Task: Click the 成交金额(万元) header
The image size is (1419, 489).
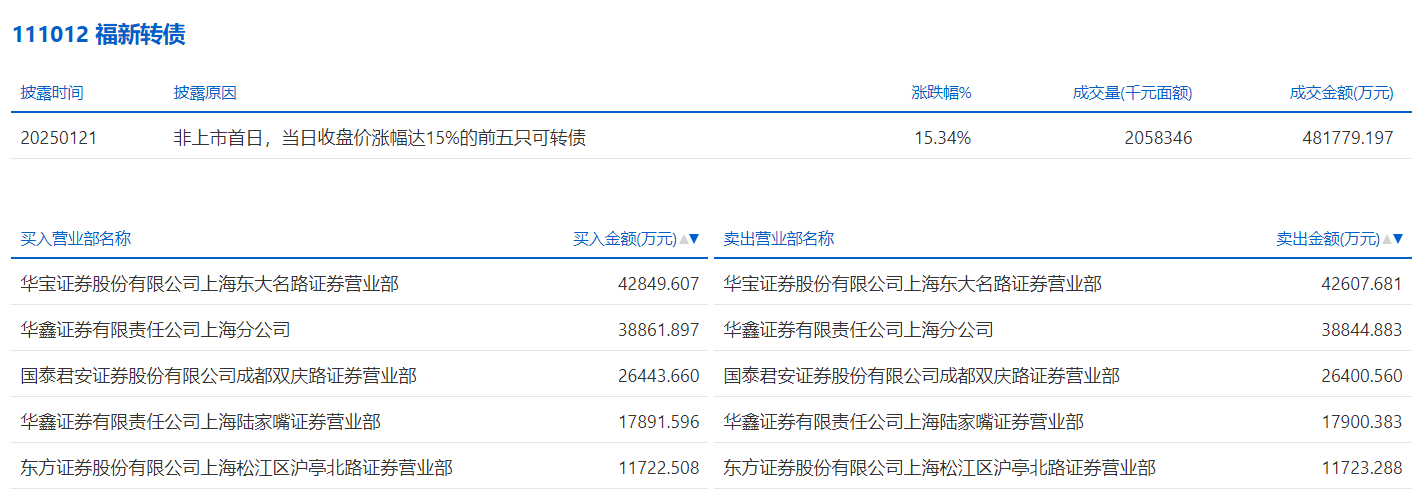Action: coord(1341,93)
